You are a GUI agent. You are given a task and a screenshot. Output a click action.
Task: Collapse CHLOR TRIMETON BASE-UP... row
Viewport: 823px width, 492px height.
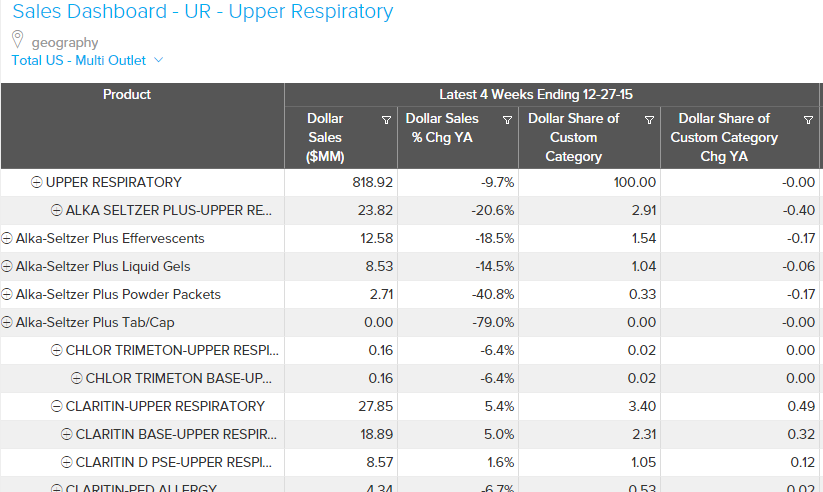[77, 379]
